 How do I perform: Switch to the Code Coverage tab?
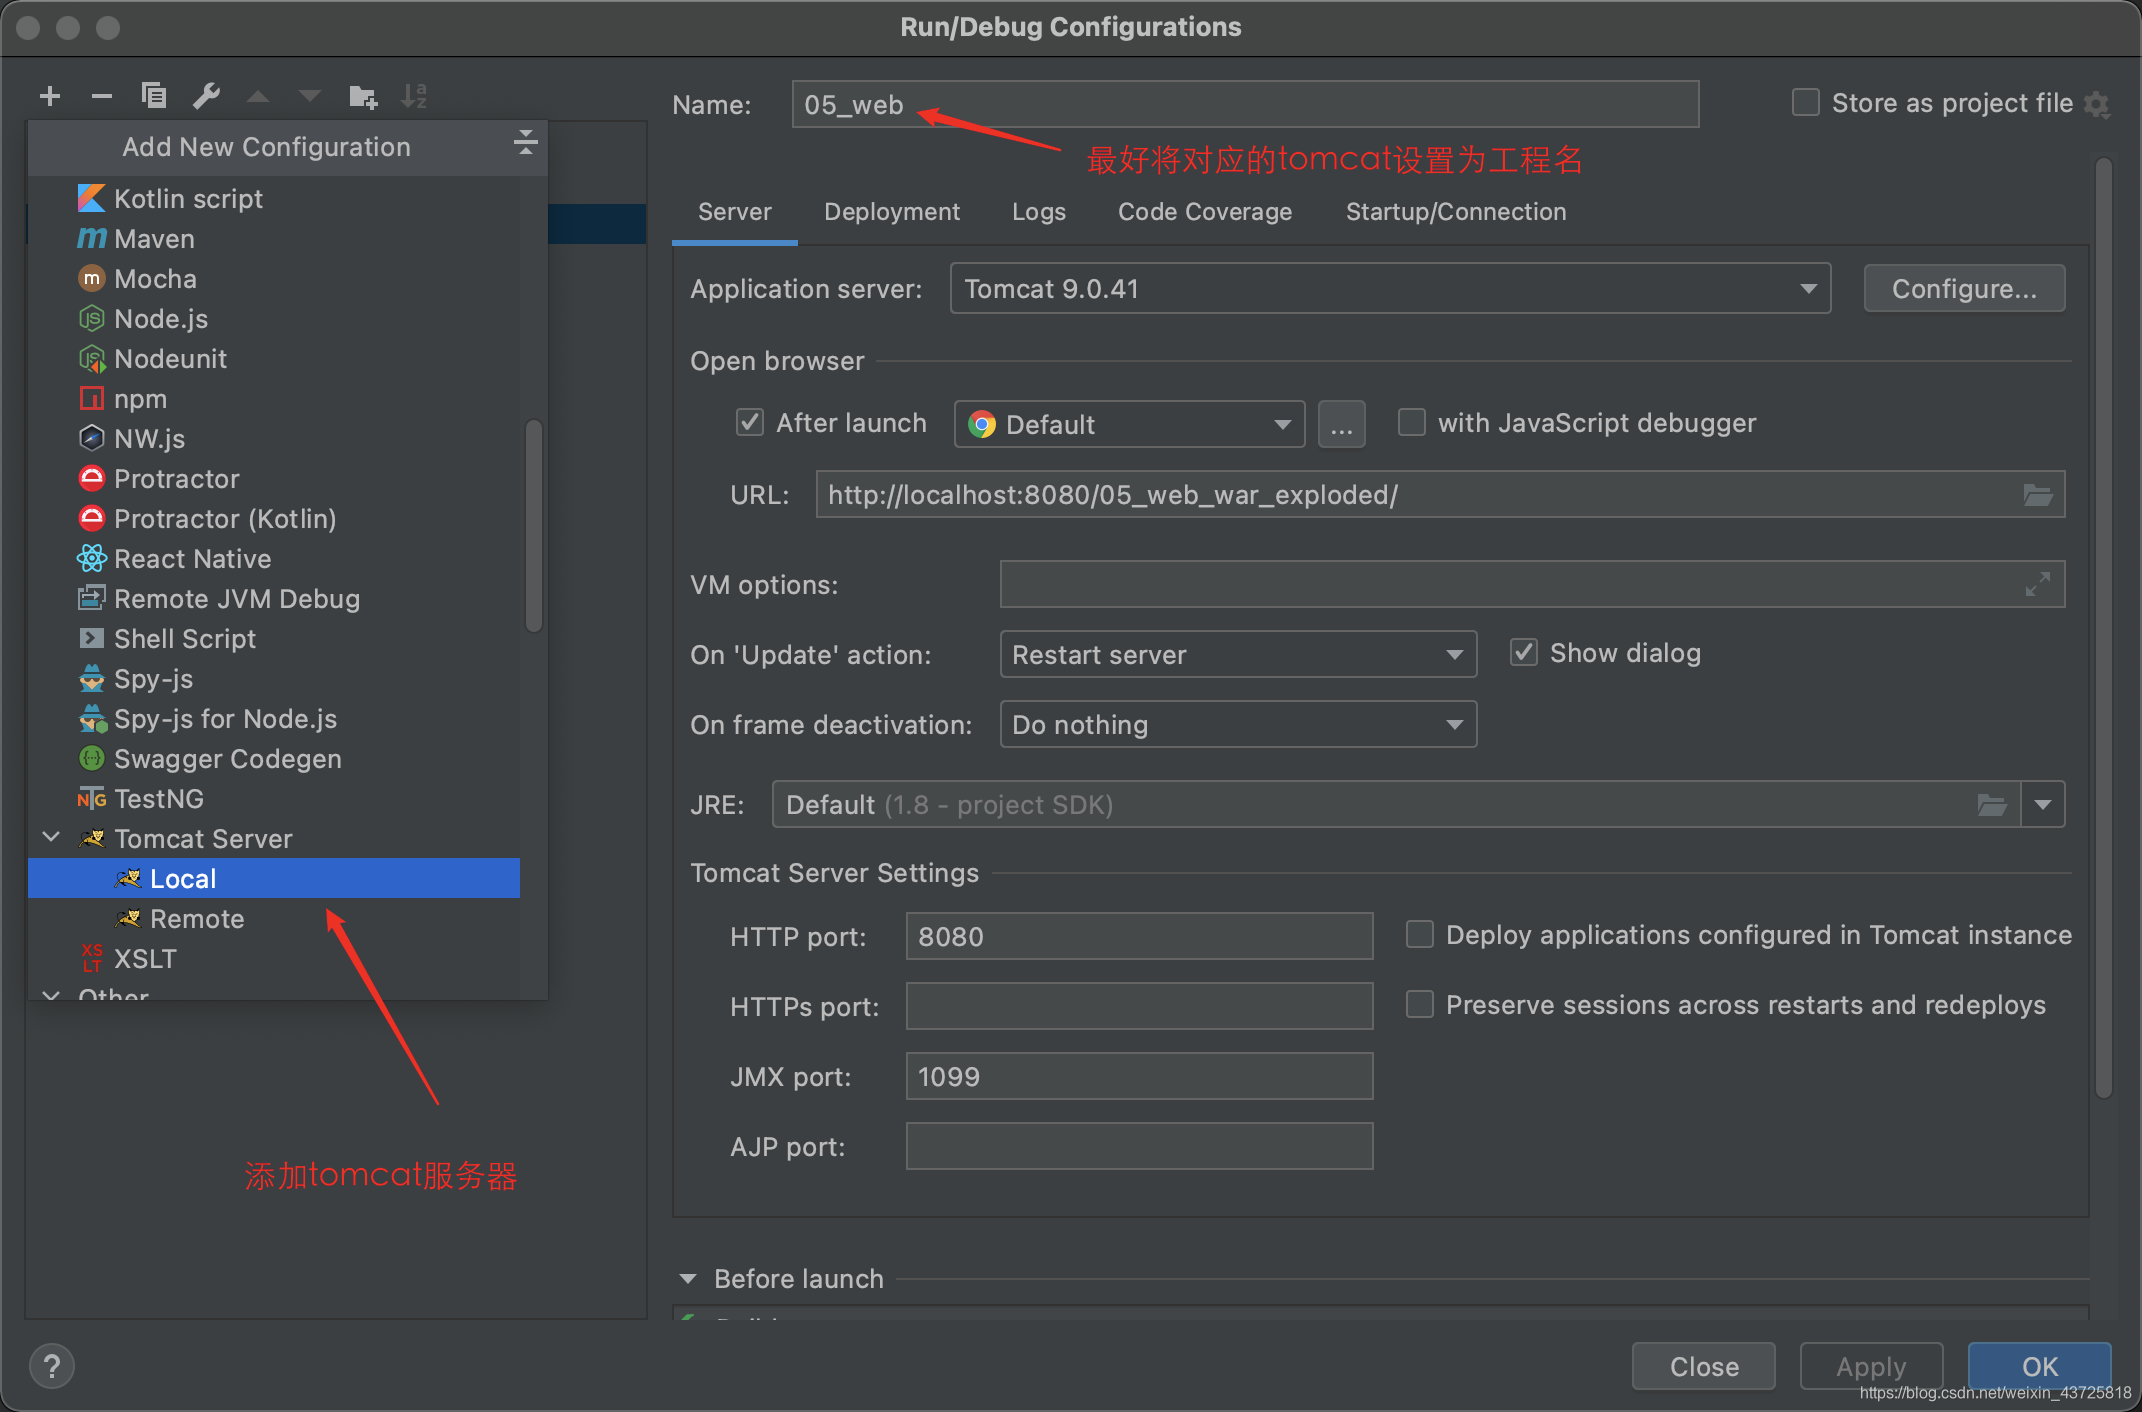coord(1205,212)
